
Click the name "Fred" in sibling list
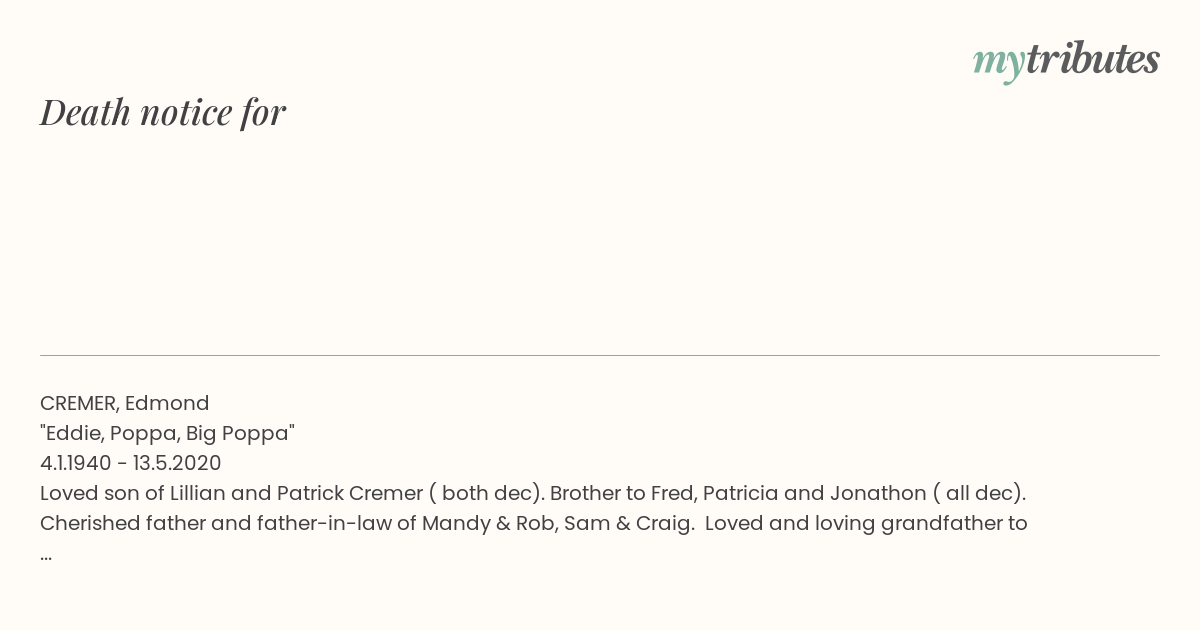(672, 493)
